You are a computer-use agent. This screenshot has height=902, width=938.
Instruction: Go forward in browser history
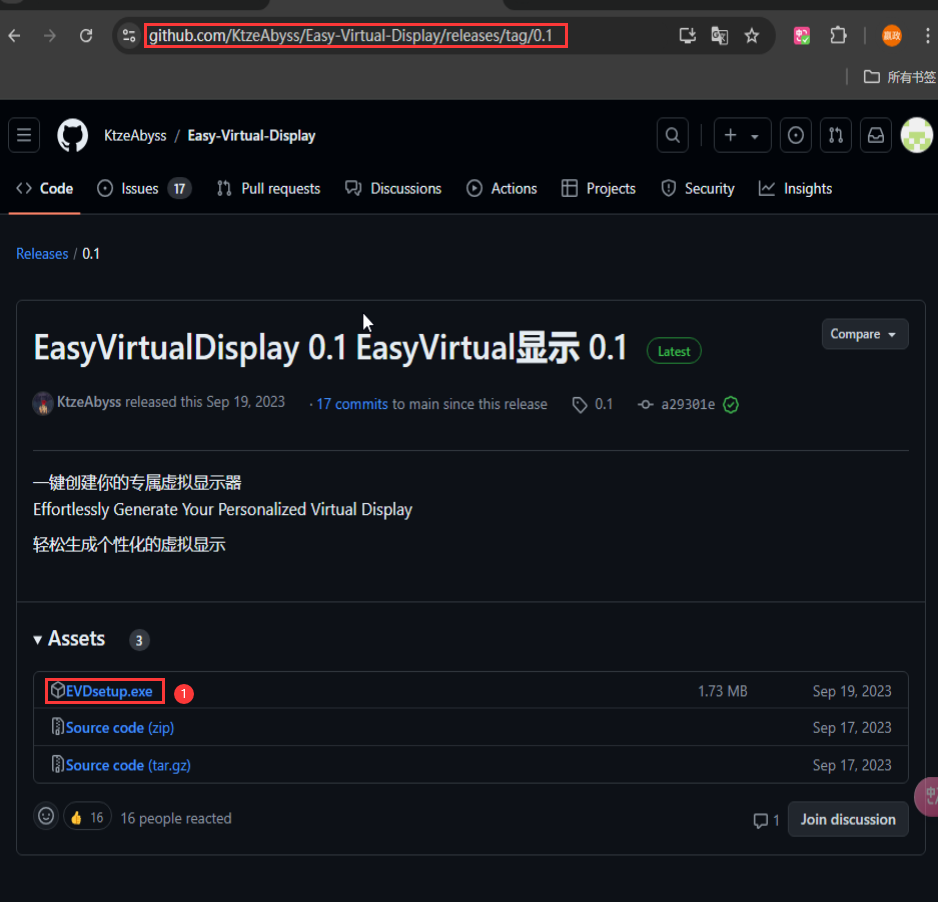pos(50,36)
